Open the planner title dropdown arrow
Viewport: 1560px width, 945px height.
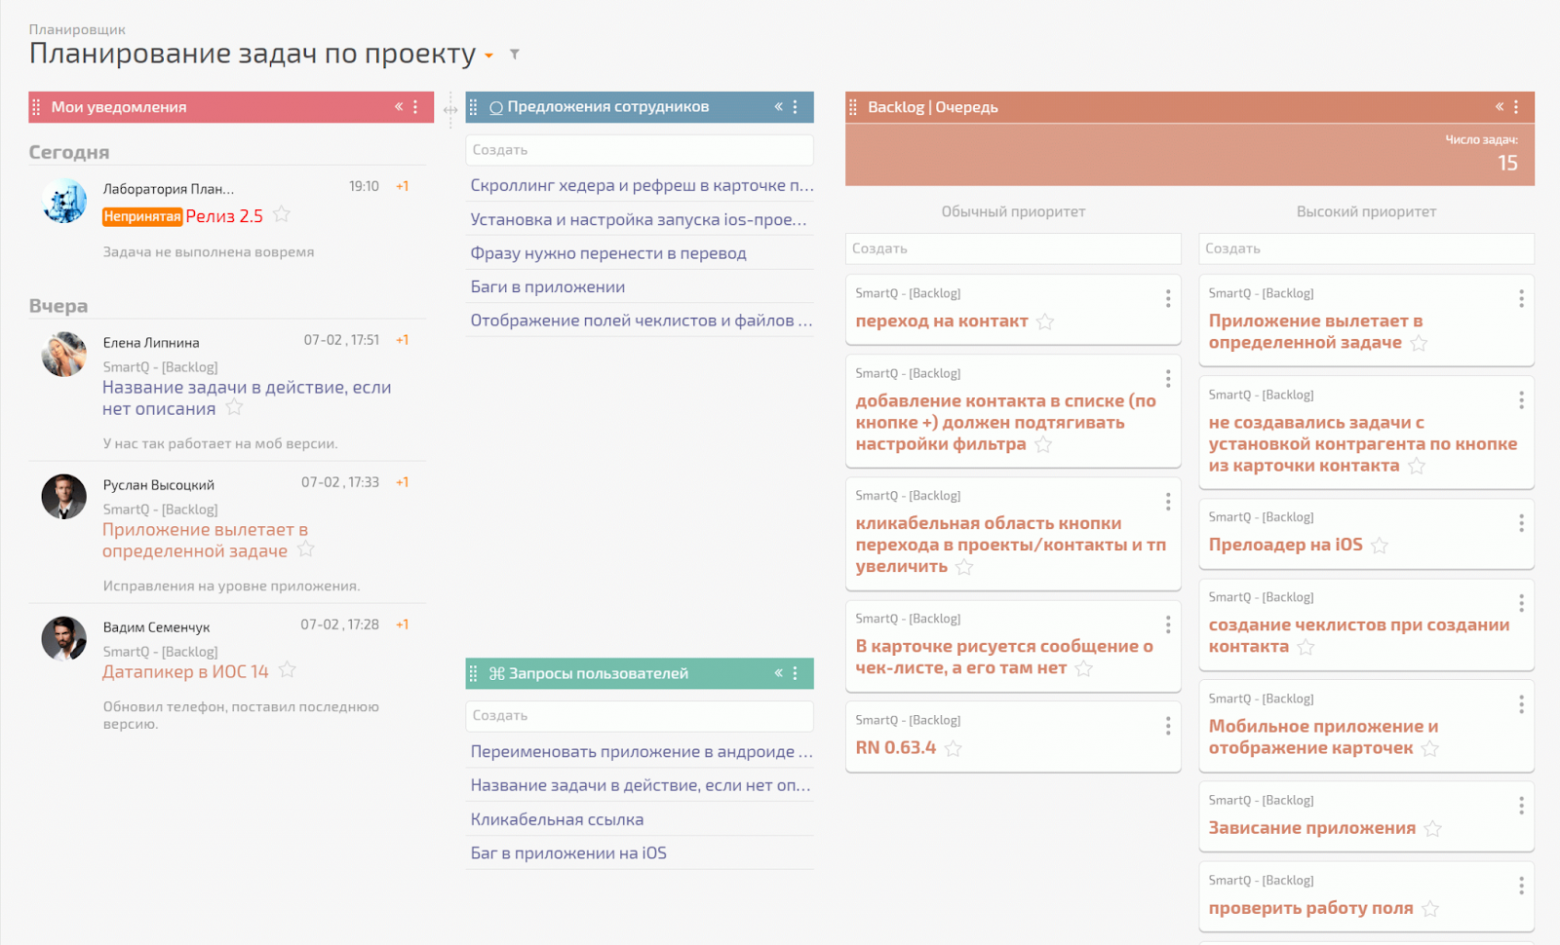[x=489, y=55]
